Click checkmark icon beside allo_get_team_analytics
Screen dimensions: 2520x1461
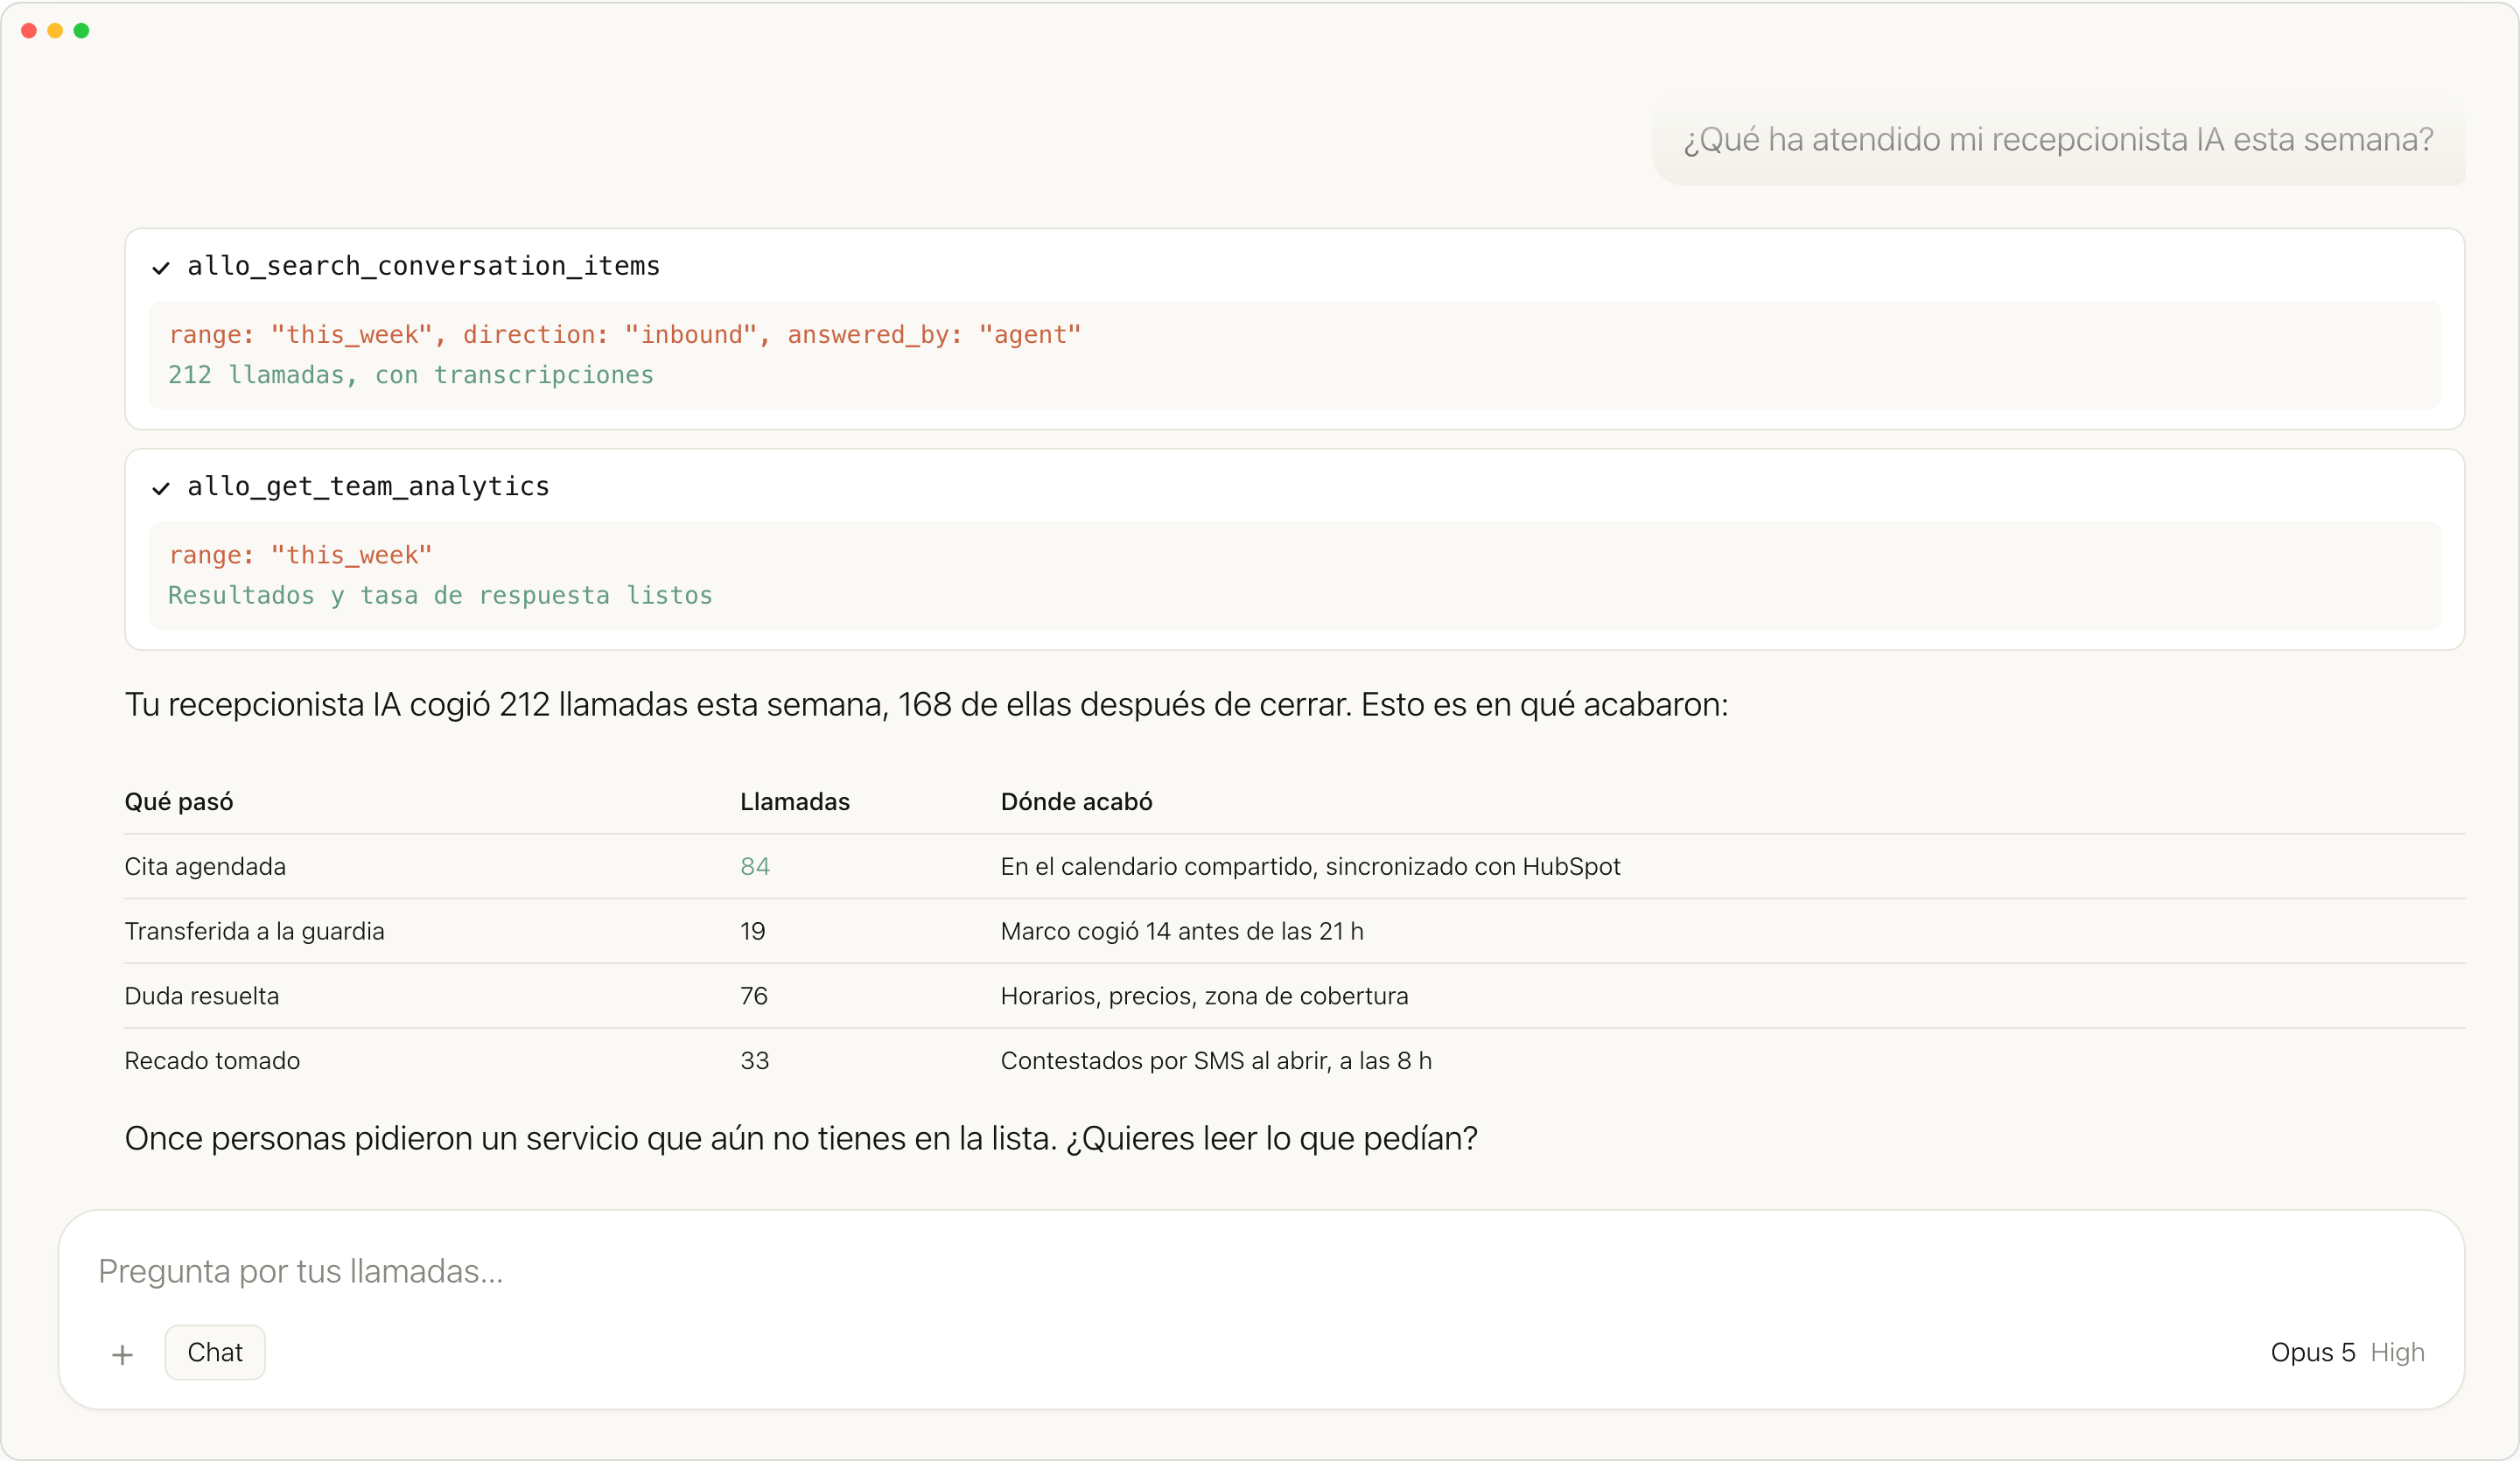[x=161, y=488]
